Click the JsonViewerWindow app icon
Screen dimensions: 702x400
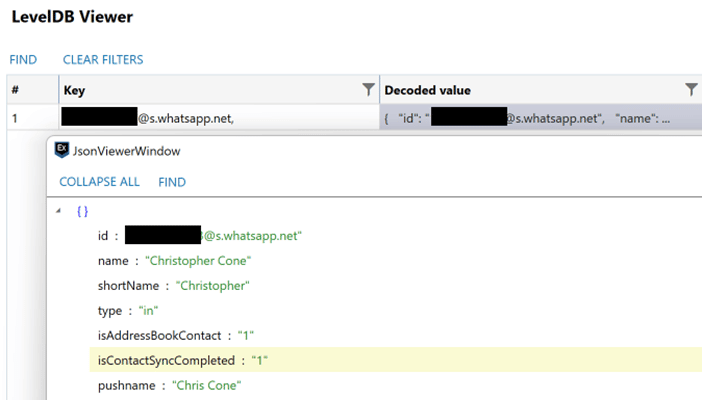tap(62, 150)
